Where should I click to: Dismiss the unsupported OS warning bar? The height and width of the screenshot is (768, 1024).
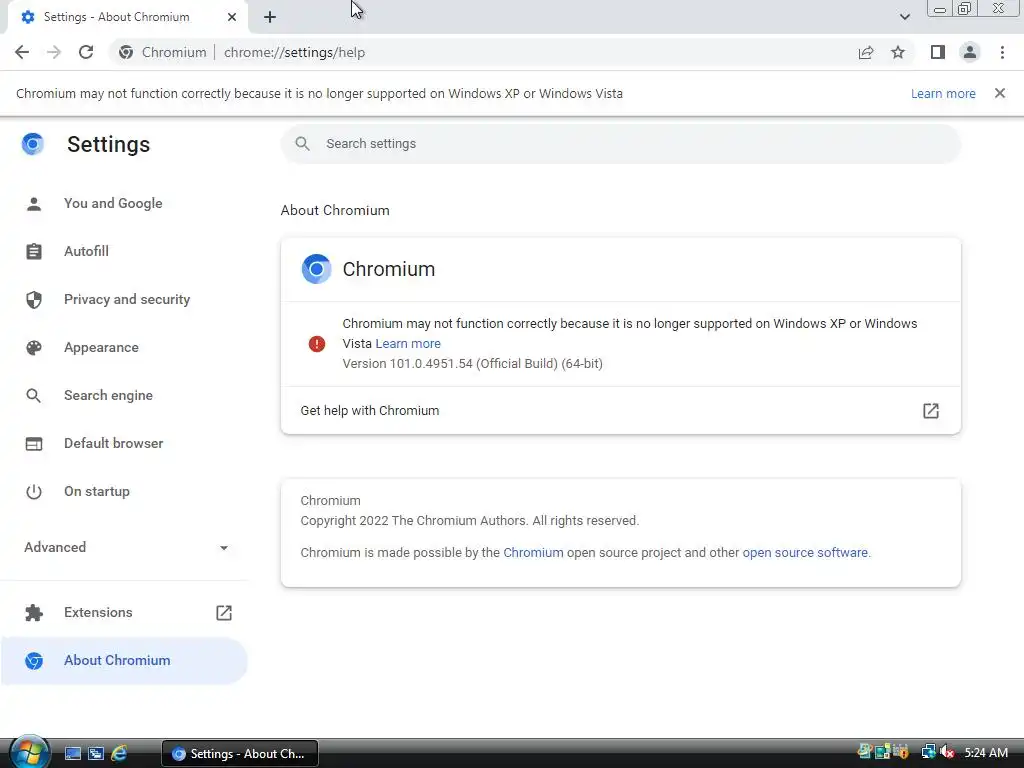pyautogui.click(x=1000, y=93)
